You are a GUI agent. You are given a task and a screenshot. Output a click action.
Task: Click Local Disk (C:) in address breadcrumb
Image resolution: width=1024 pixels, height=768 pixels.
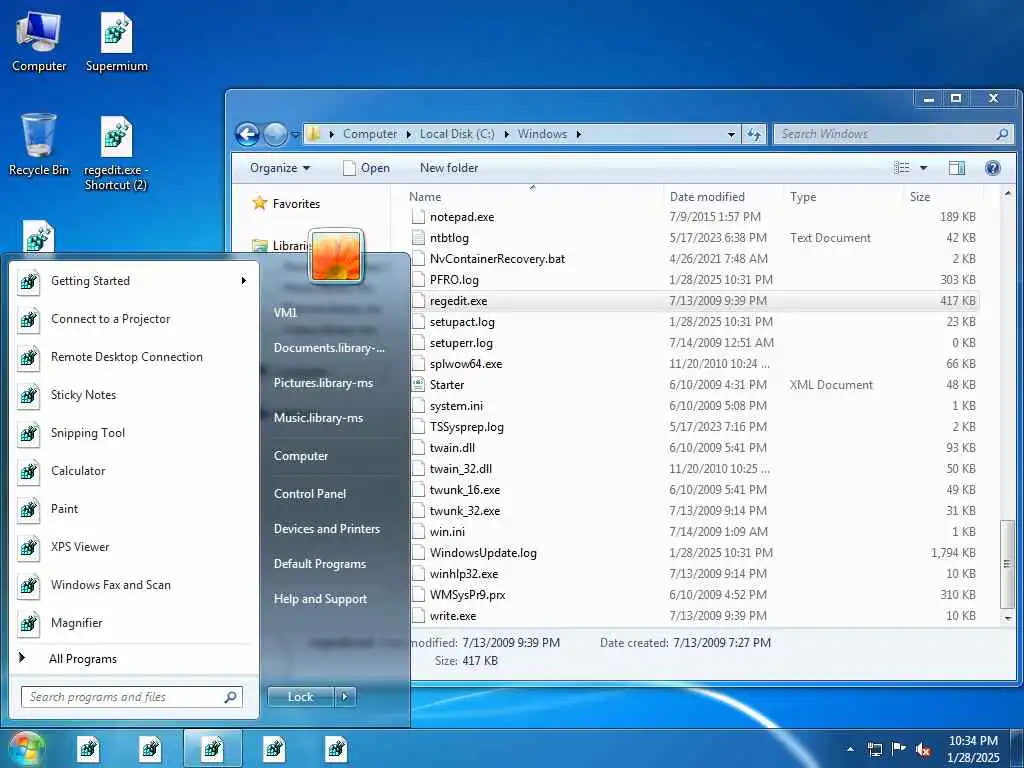pos(456,134)
